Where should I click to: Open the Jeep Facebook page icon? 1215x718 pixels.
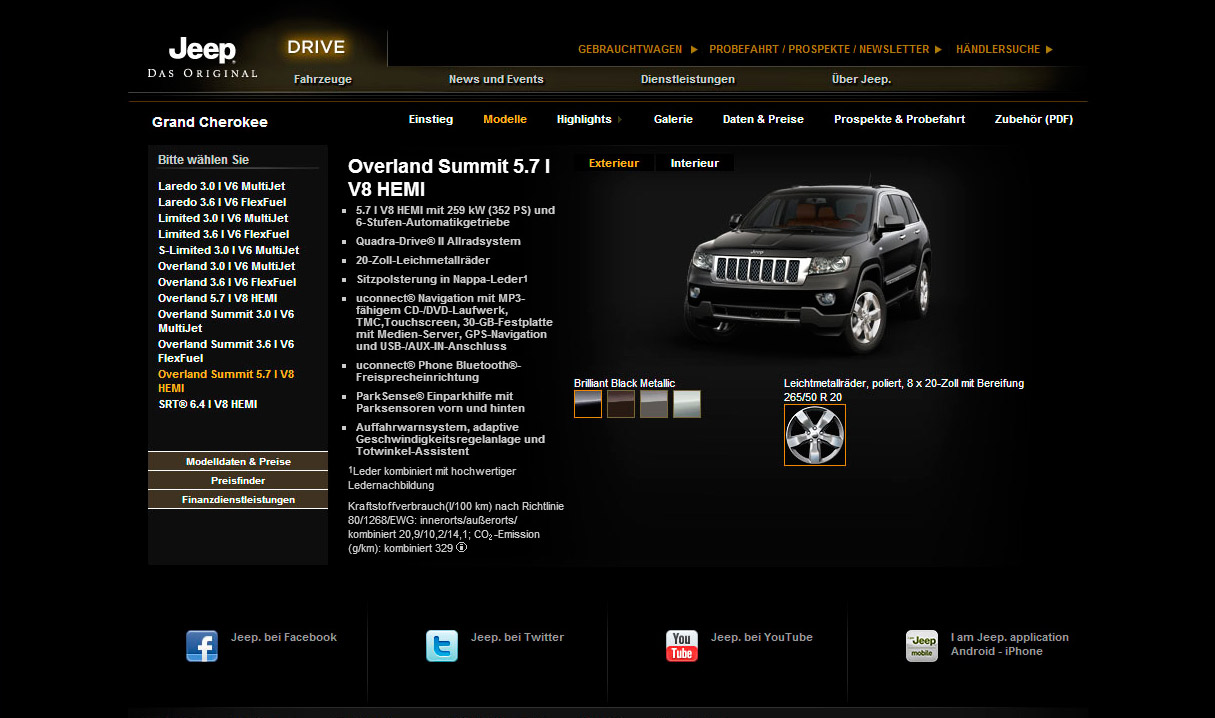point(202,646)
